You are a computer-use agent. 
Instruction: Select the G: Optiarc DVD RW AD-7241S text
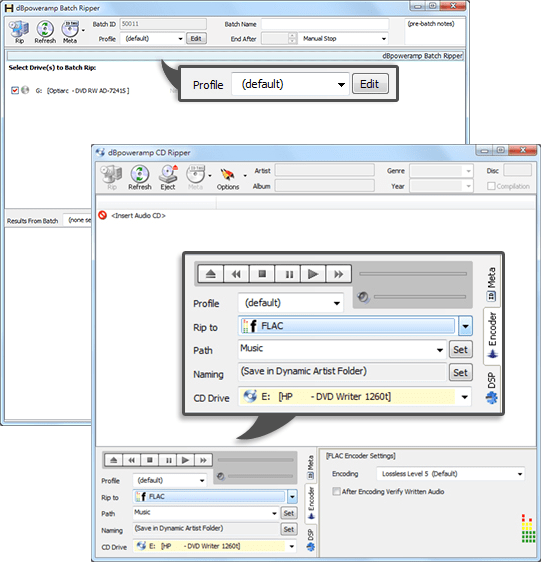(82, 91)
